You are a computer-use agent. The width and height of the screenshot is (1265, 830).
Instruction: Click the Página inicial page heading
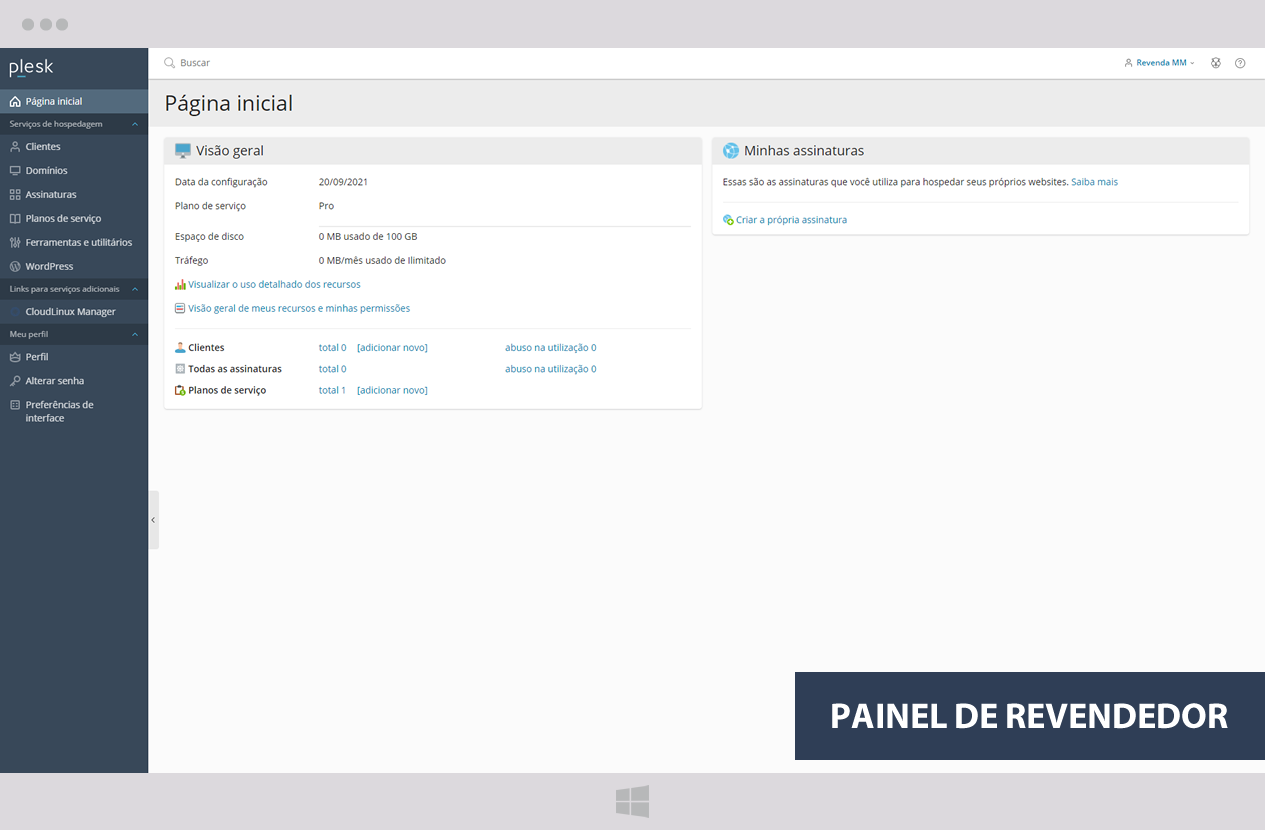pos(229,103)
